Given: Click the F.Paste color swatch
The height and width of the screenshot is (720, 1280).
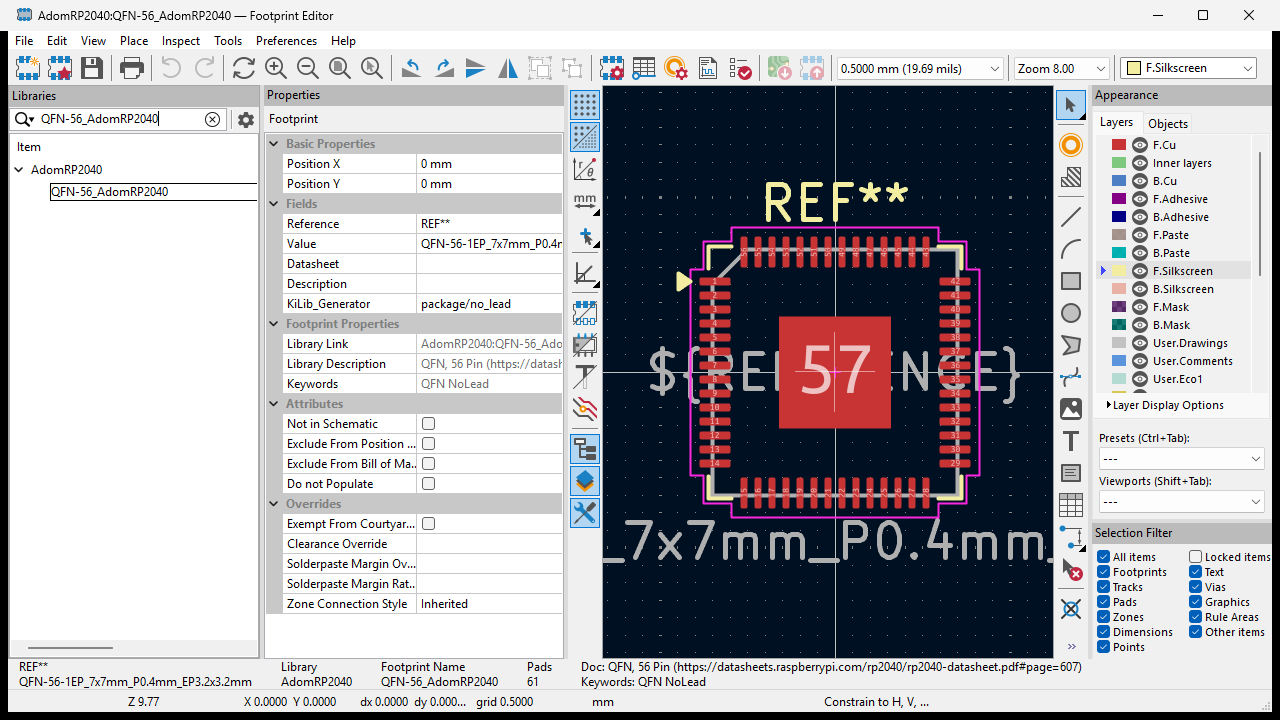Looking at the screenshot, I should (x=1119, y=235).
